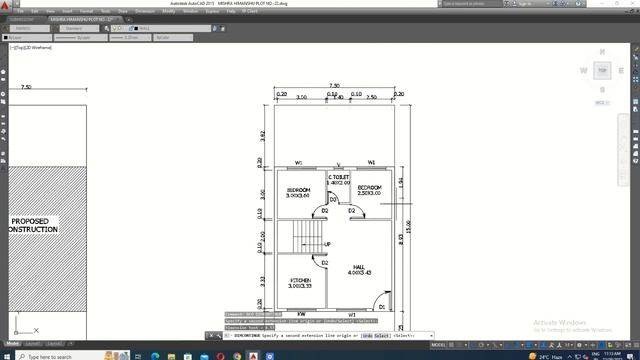Click the Clean Screen status bar icon
This screenshot has width=640, height=360.
click(x=627, y=345)
